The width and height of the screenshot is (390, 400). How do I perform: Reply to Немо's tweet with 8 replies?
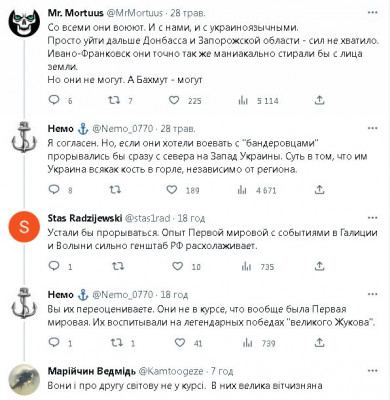click(54, 189)
